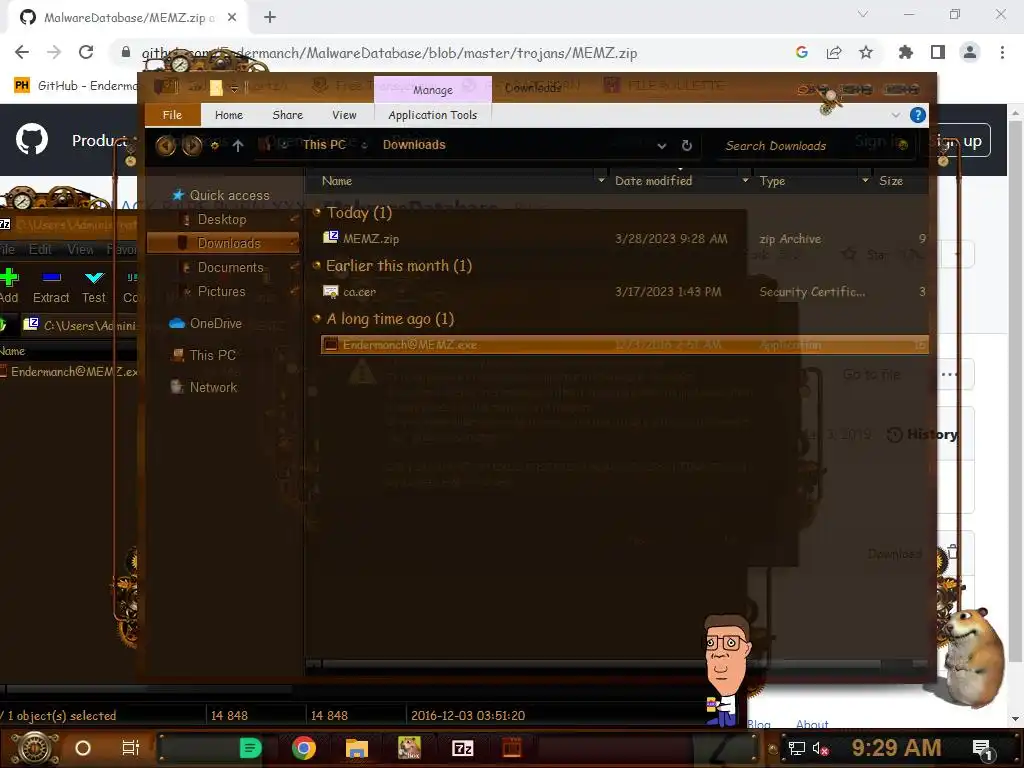Image resolution: width=1024 pixels, height=768 pixels.
Task: Click the steampunk Start button
Action: [x=35, y=748]
